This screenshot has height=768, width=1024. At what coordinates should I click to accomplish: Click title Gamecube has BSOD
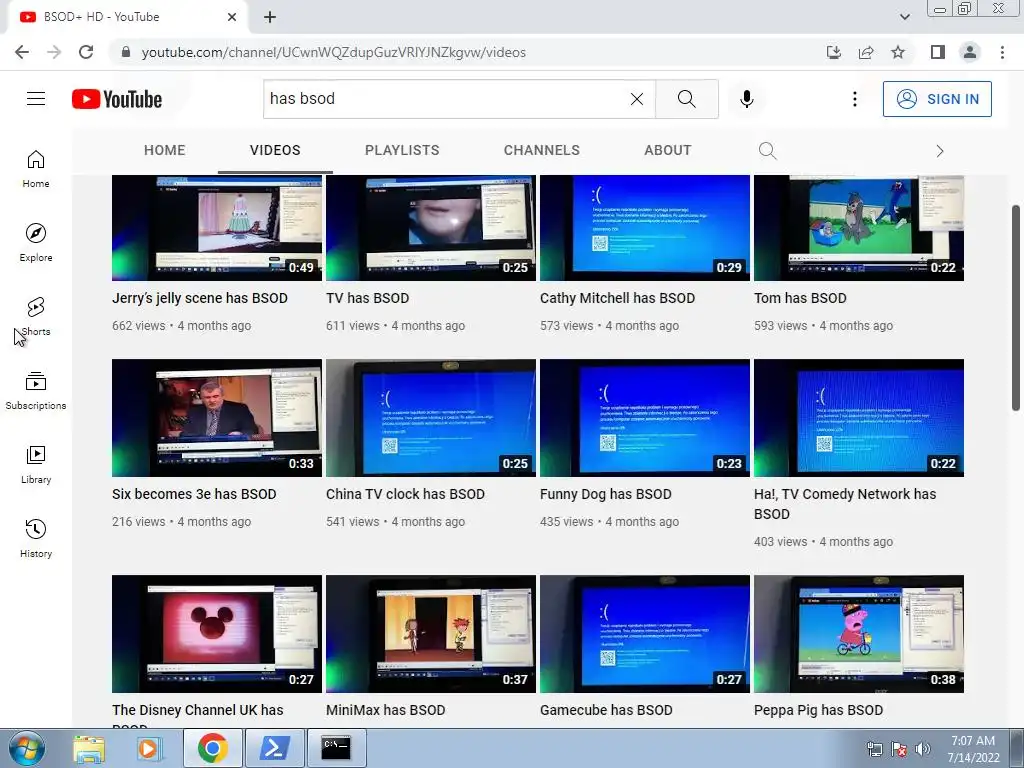tap(606, 710)
